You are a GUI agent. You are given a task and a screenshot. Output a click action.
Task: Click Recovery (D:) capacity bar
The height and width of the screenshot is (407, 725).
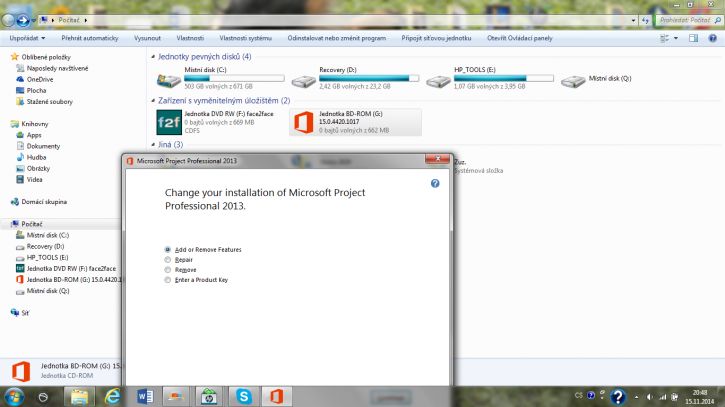click(369, 78)
